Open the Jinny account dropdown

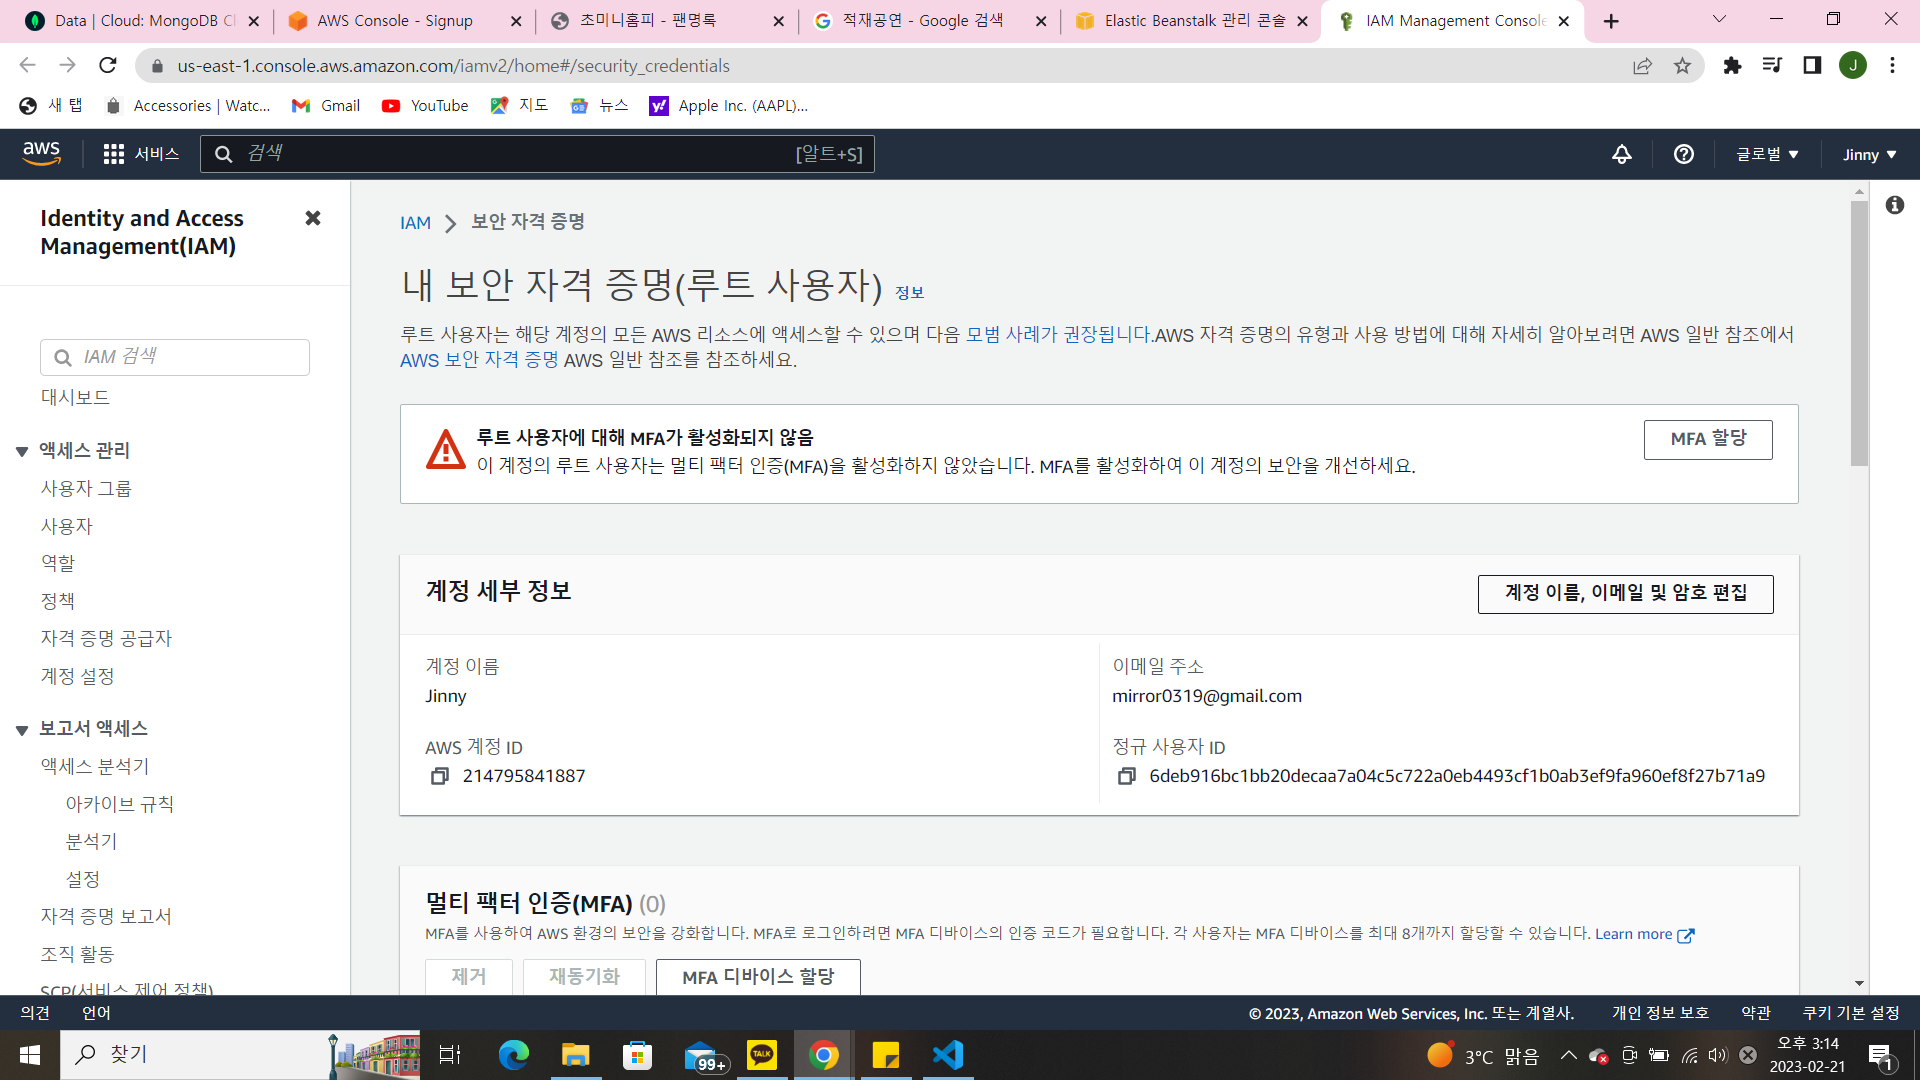pyautogui.click(x=1869, y=154)
